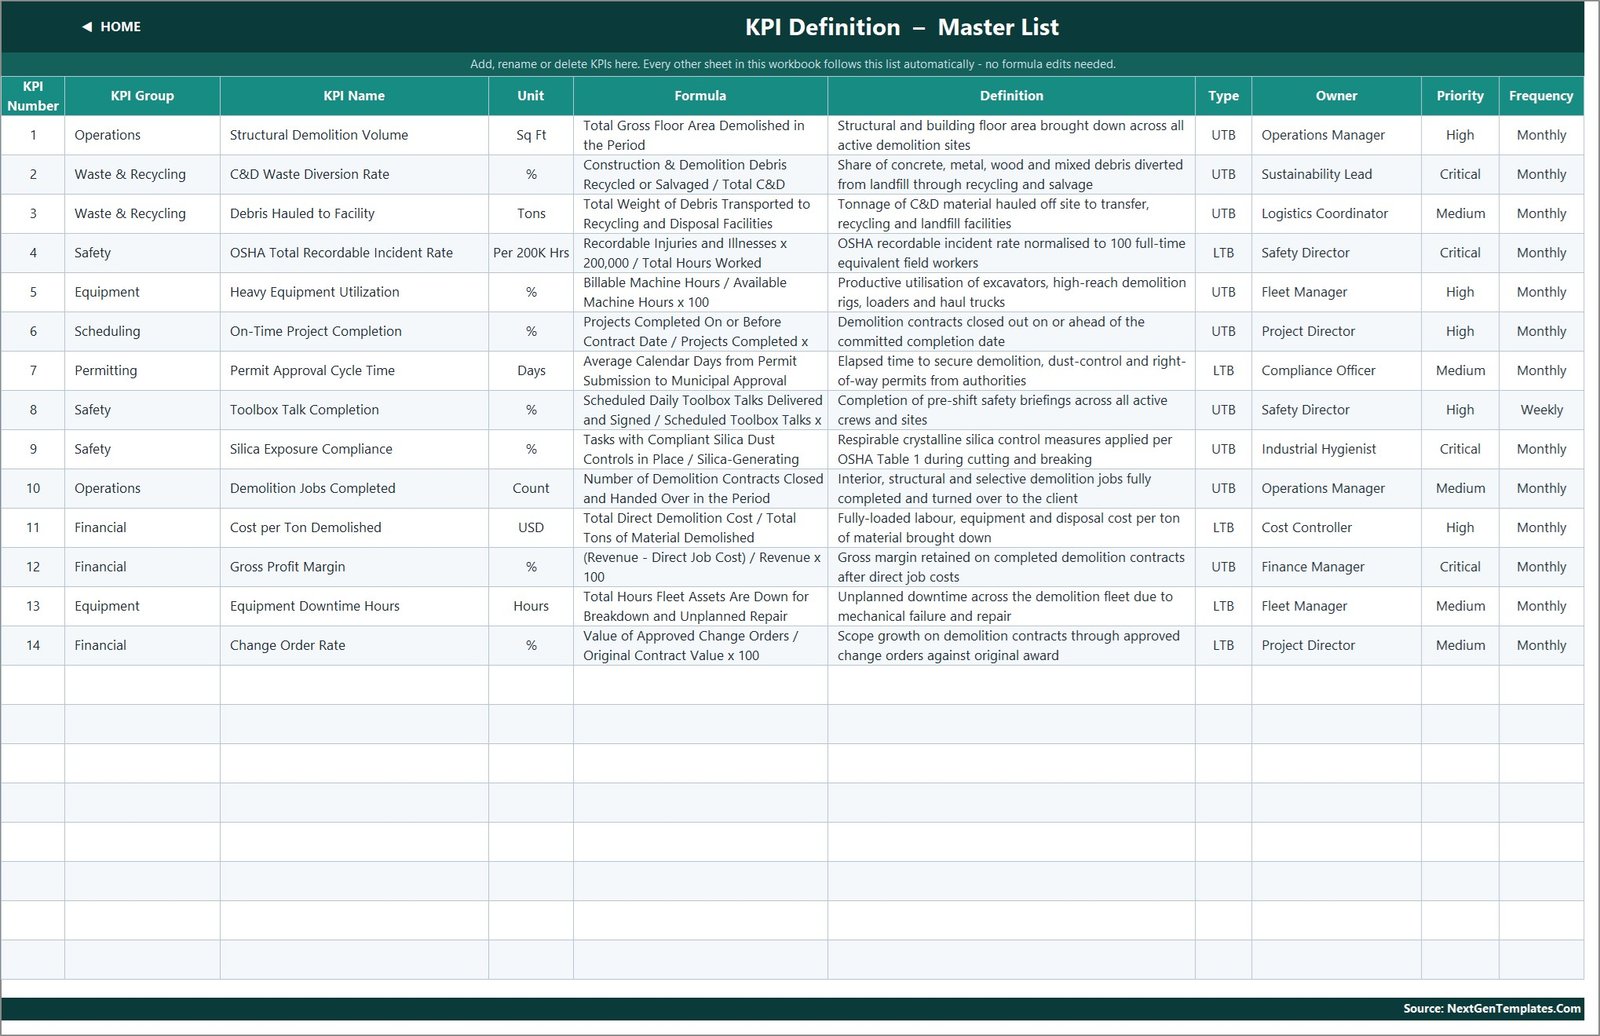Select the Structural Demolition Volume cell
The image size is (1600, 1036).
click(354, 135)
